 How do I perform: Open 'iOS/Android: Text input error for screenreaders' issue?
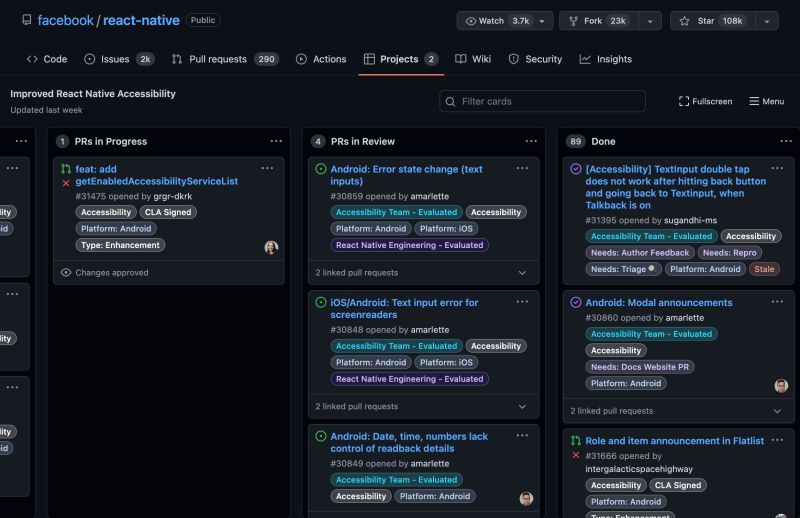click(x=404, y=309)
